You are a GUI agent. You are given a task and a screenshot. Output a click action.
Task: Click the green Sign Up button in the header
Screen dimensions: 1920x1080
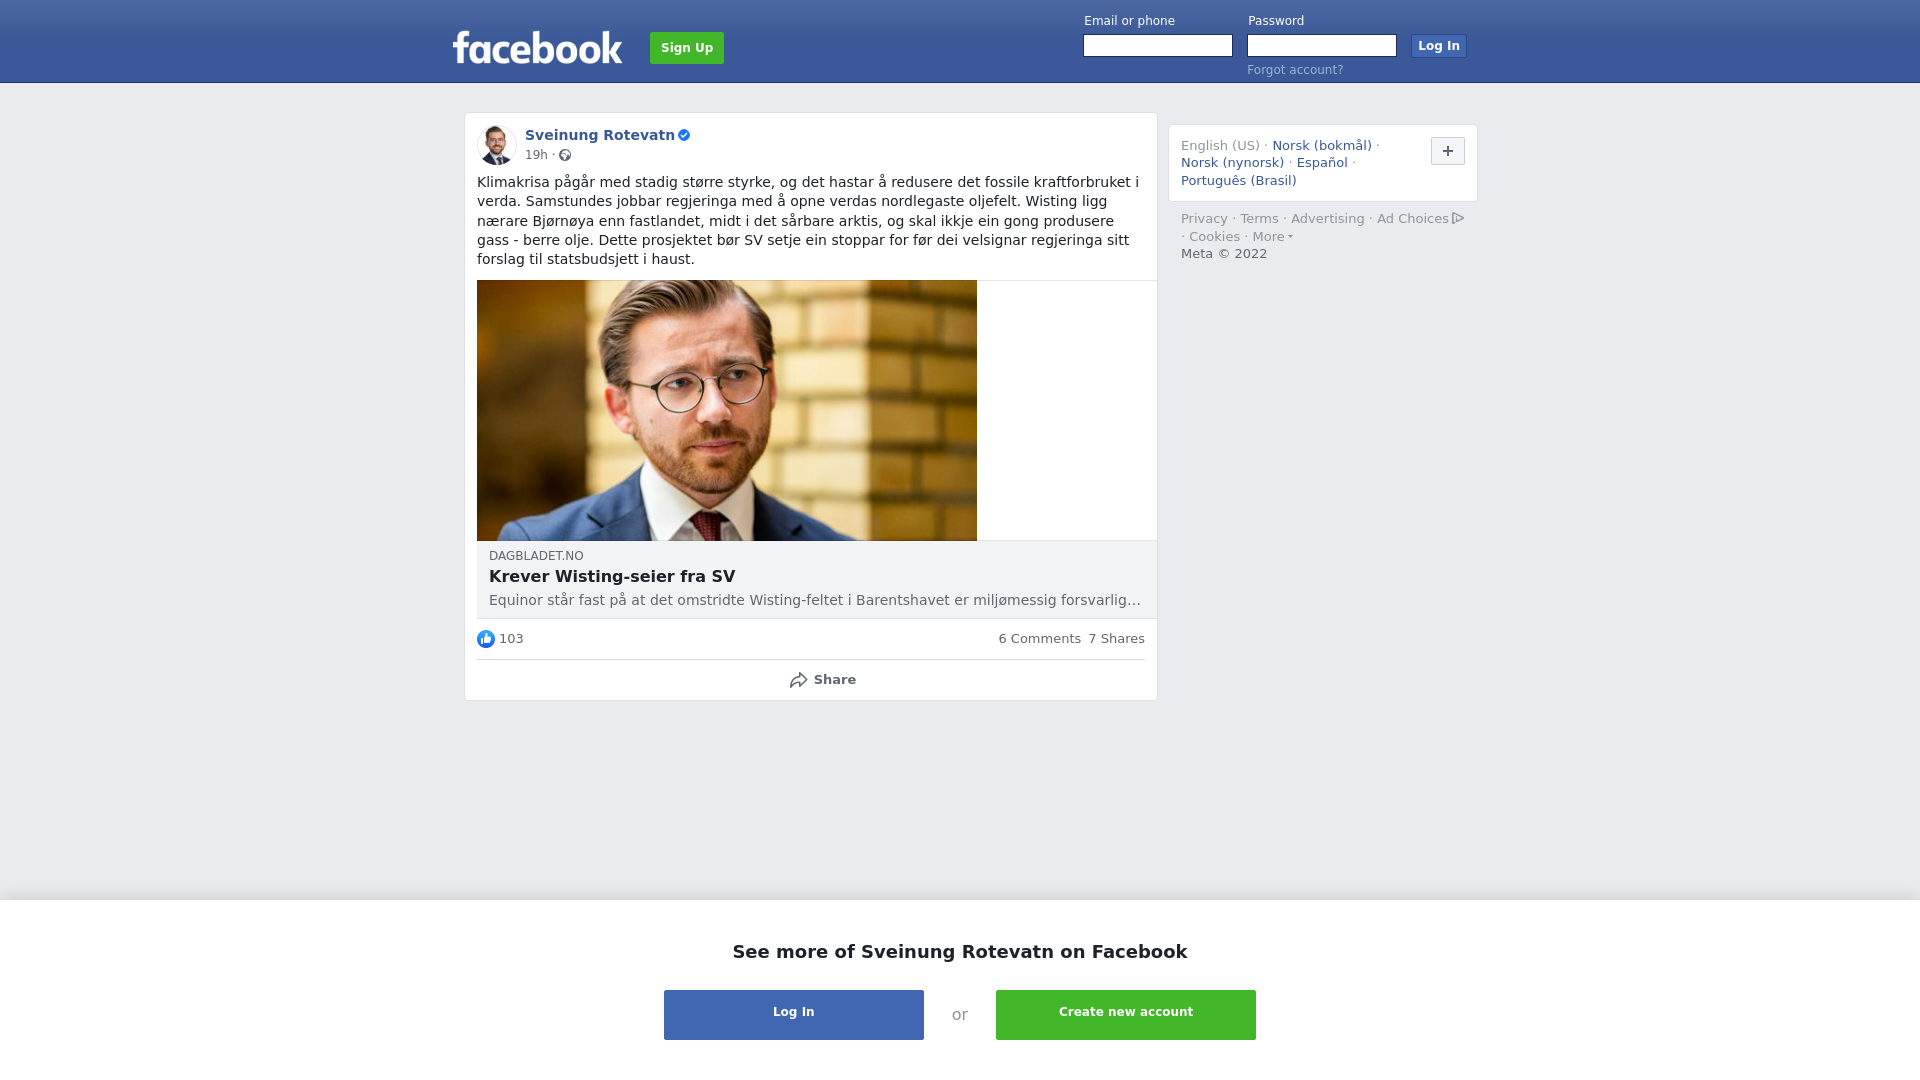(687, 48)
